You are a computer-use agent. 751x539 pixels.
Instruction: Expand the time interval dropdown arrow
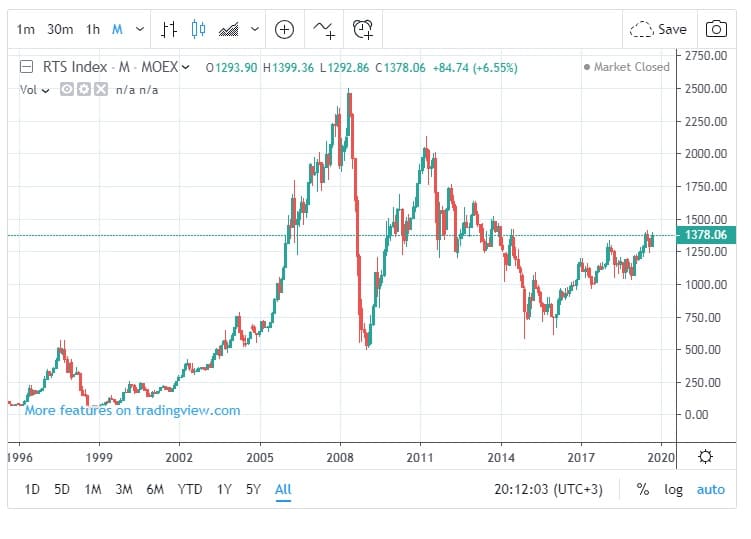coord(139,29)
